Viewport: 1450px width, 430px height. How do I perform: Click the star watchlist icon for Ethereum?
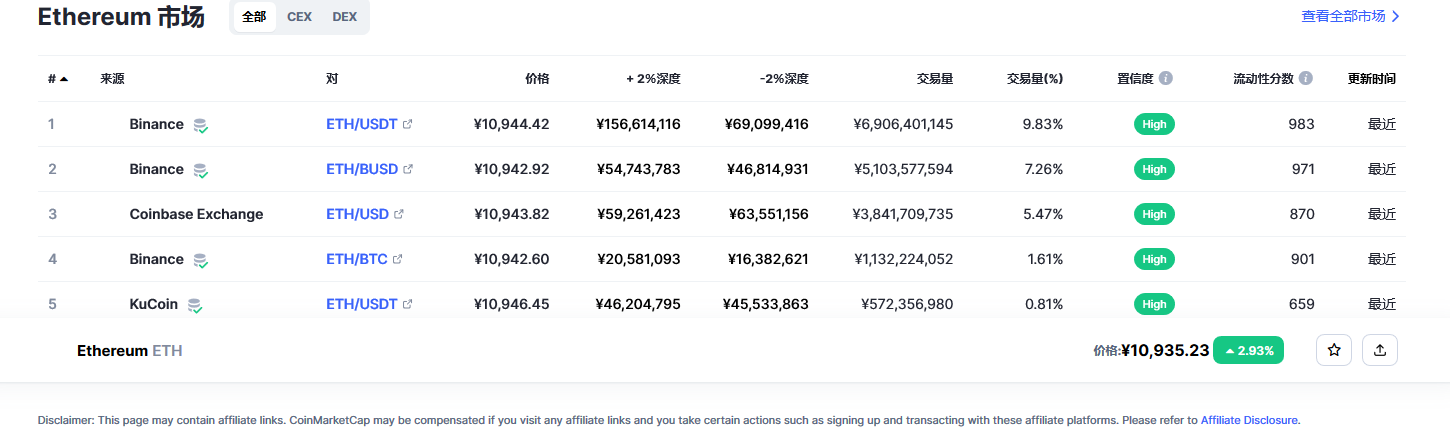(1334, 350)
